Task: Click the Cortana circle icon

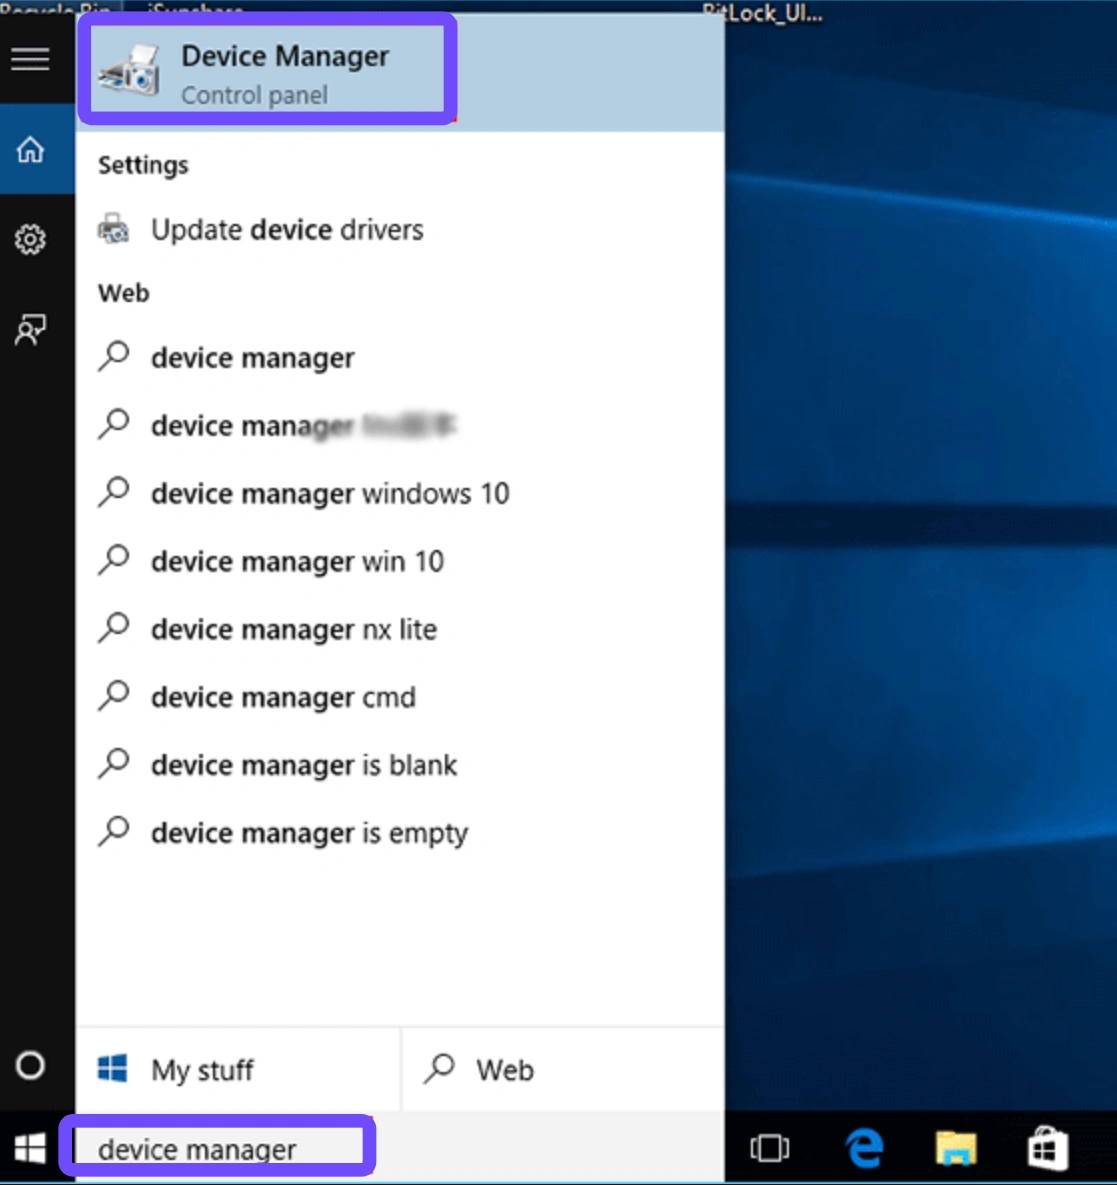Action: click(30, 1066)
